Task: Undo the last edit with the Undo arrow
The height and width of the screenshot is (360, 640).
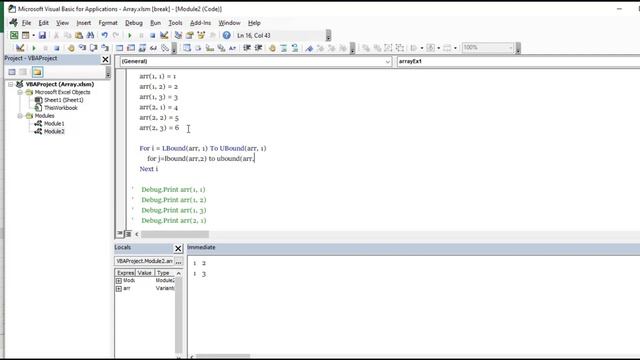Action: coord(104,36)
